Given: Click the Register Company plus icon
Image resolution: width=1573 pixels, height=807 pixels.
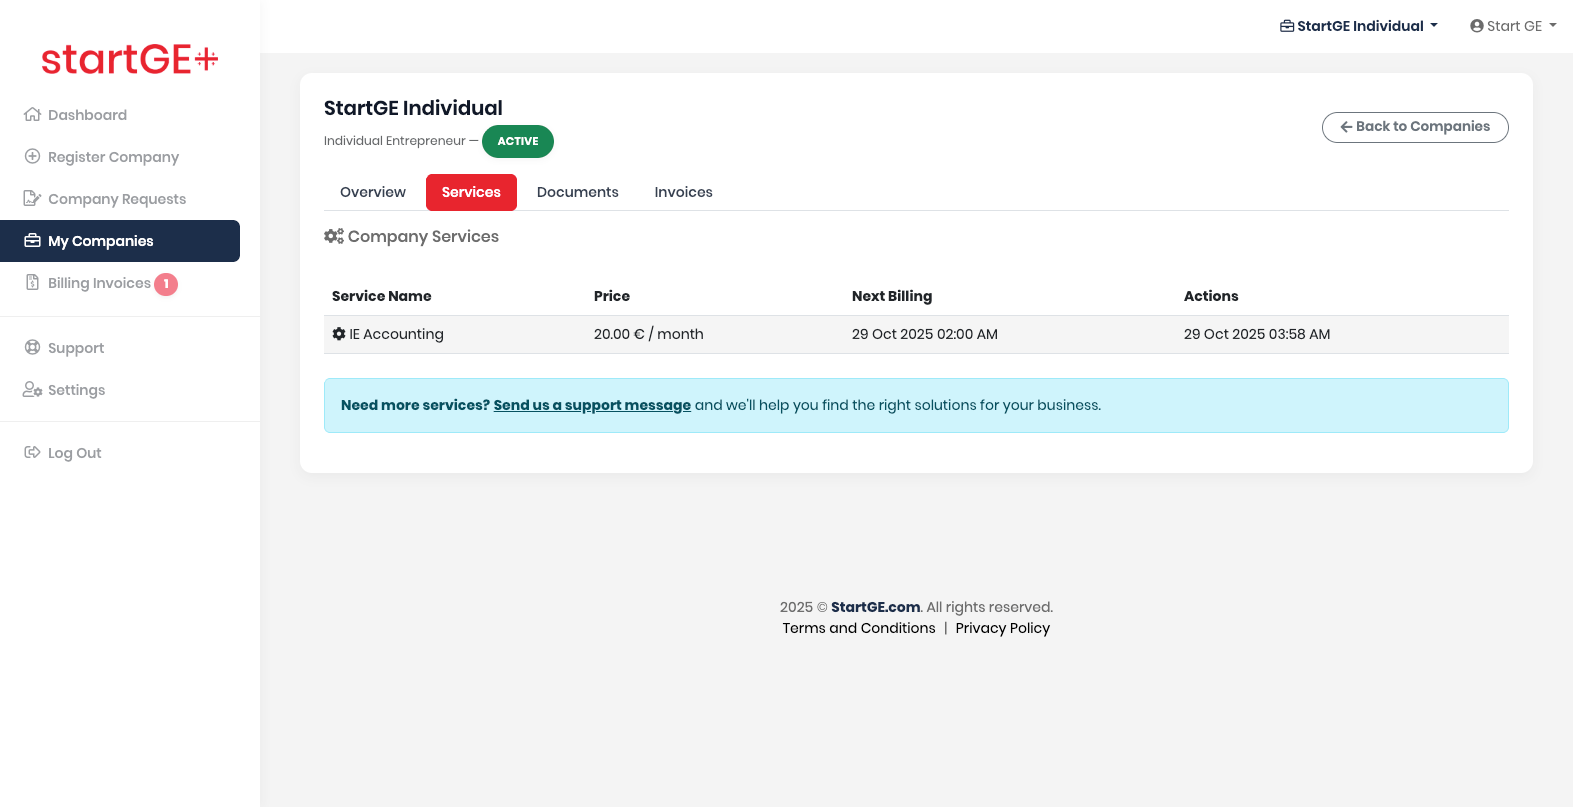Looking at the screenshot, I should 32,157.
